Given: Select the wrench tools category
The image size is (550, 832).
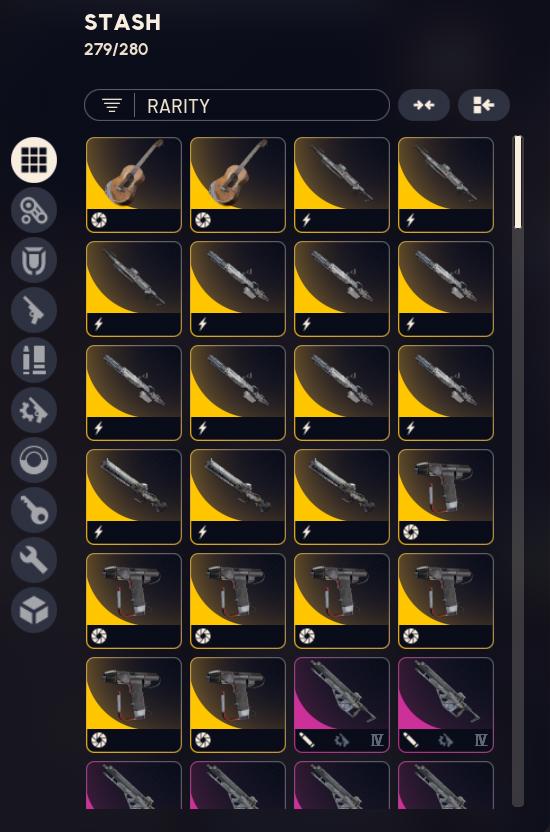Looking at the screenshot, I should coord(34,560).
